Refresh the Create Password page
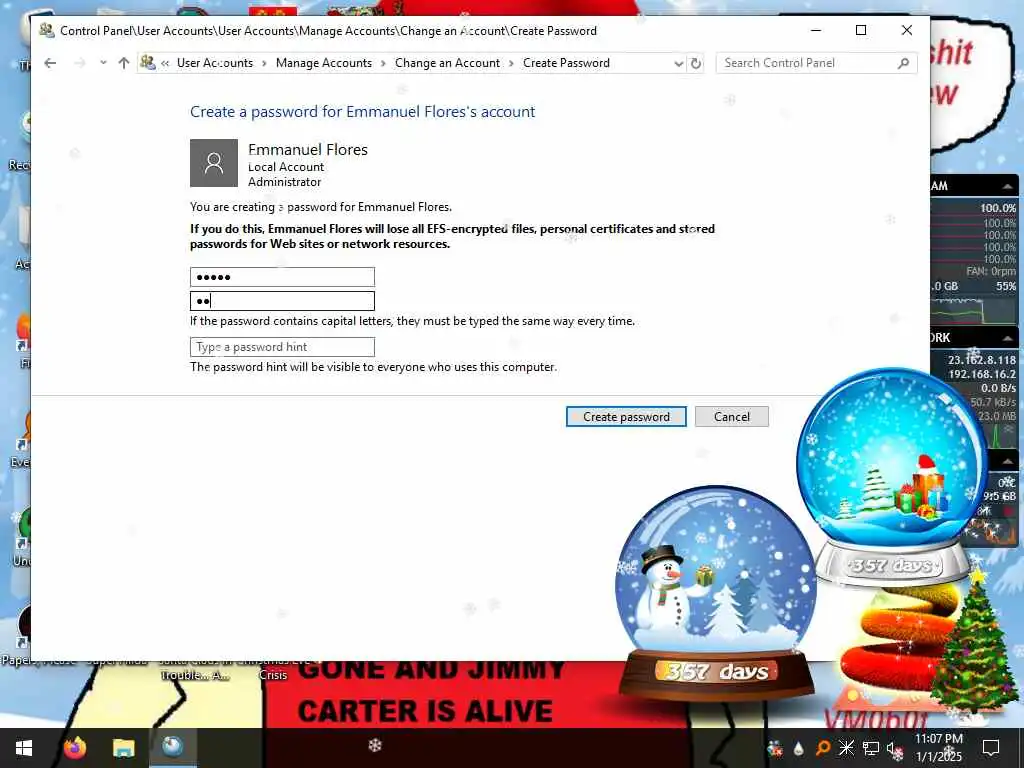Viewport: 1024px width, 768px height. pyautogui.click(x=696, y=63)
